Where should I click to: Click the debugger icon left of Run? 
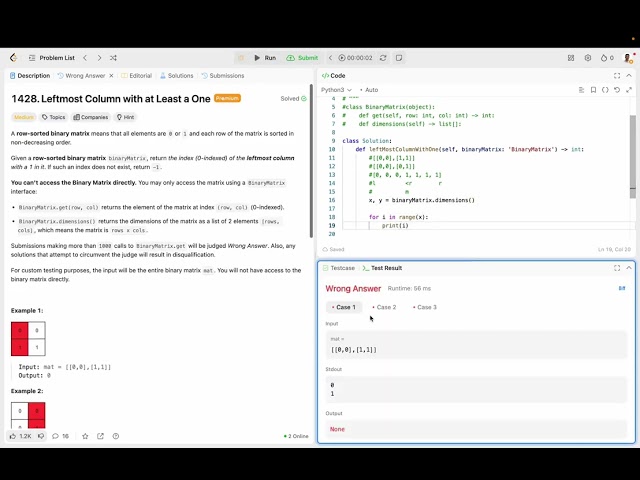coord(241,58)
